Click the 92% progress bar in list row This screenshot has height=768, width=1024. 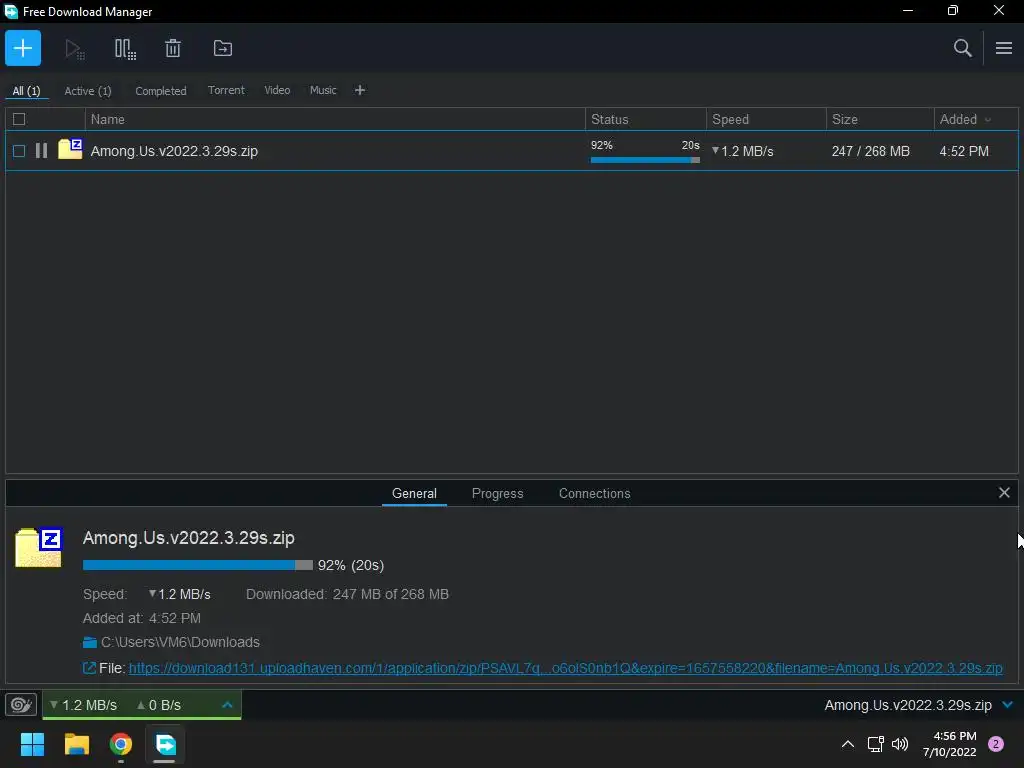pos(645,160)
